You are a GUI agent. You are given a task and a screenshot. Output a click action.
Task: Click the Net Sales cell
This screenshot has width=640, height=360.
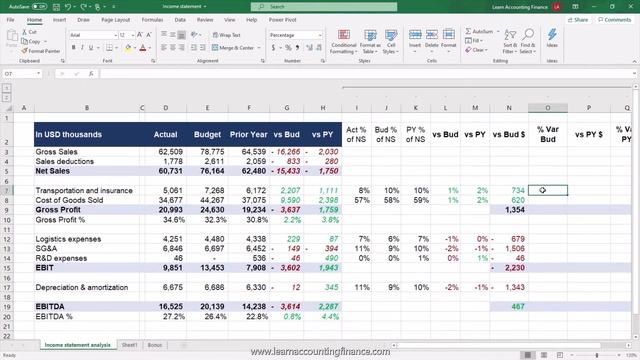point(87,171)
